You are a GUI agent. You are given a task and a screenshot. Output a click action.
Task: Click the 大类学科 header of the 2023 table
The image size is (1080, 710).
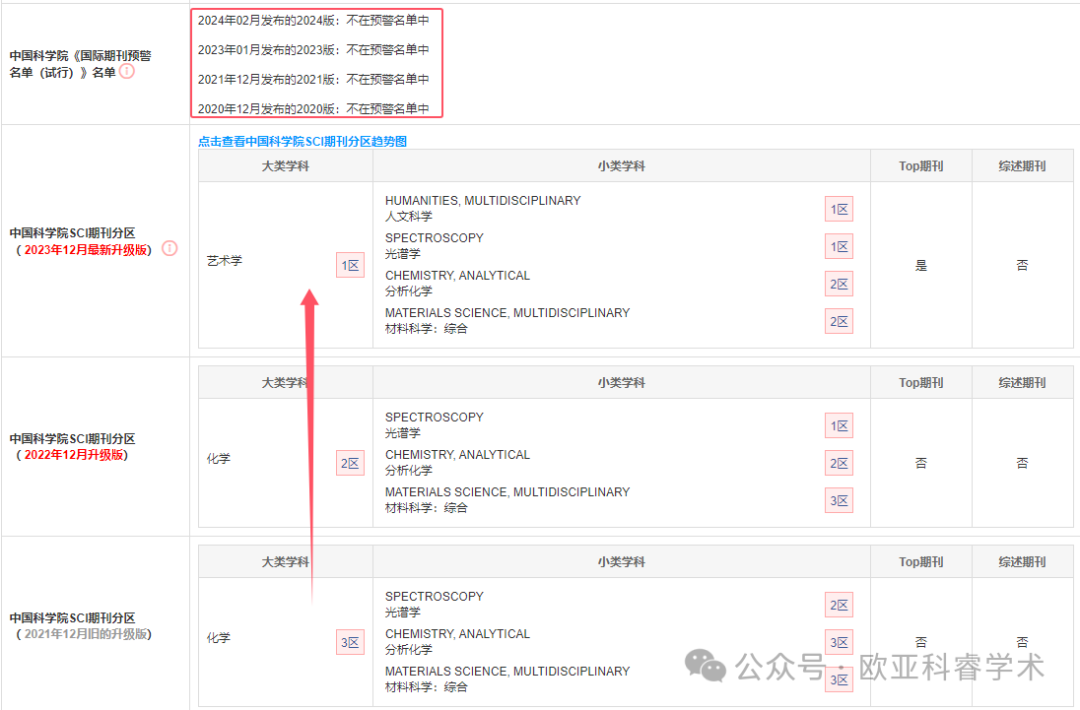tap(285, 166)
